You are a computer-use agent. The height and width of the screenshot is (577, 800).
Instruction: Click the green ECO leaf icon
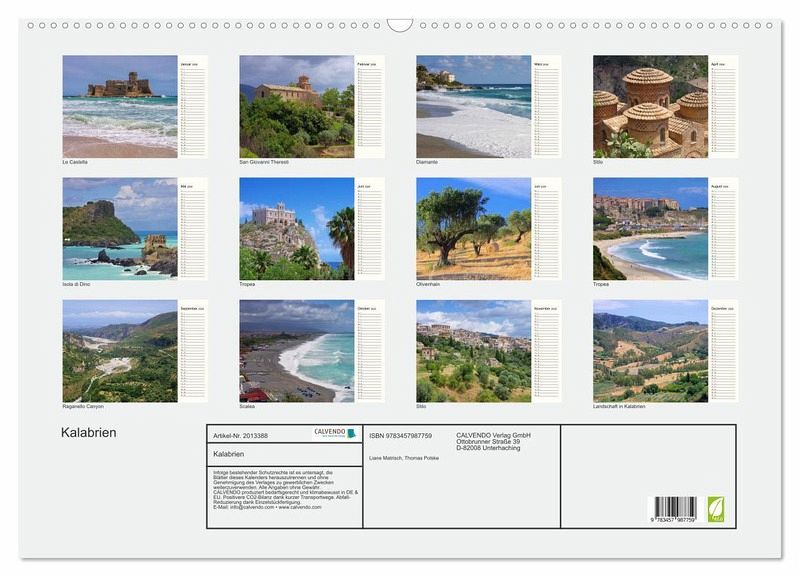pos(715,509)
